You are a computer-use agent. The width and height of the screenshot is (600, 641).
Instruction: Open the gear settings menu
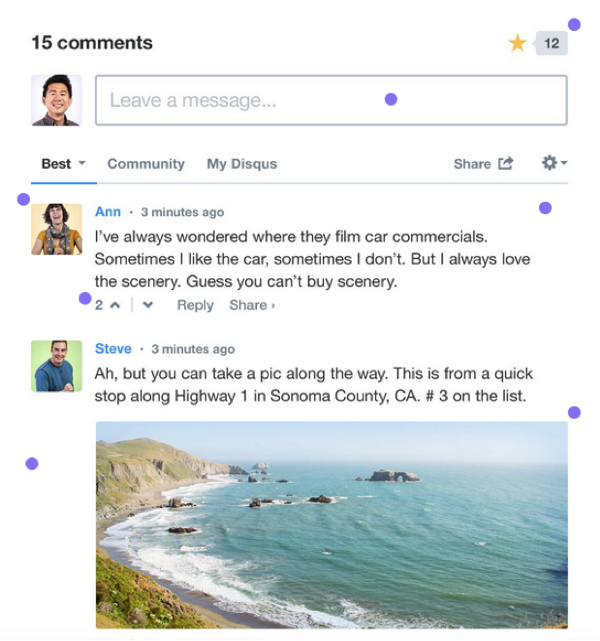coord(554,163)
